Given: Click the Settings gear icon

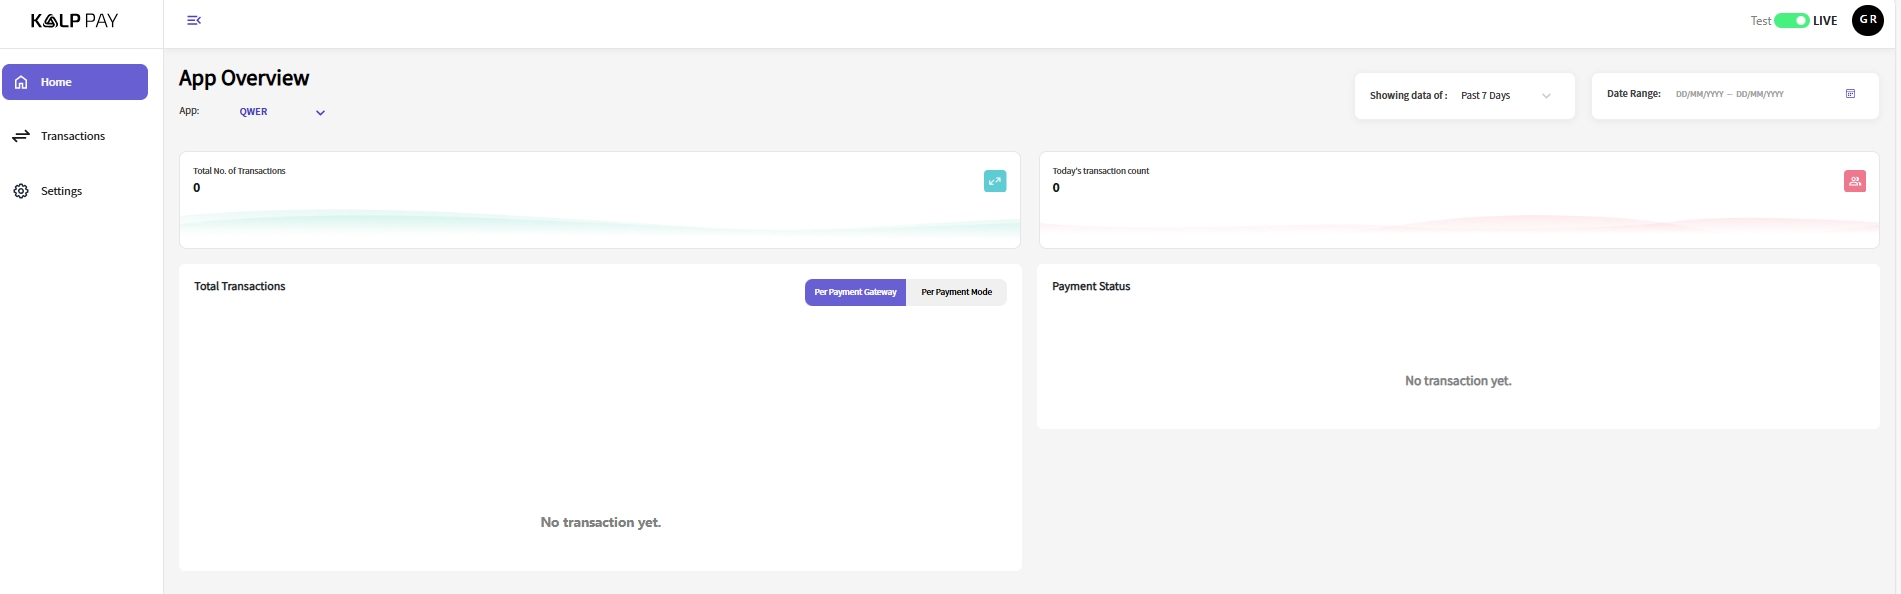Looking at the screenshot, I should click(x=21, y=191).
